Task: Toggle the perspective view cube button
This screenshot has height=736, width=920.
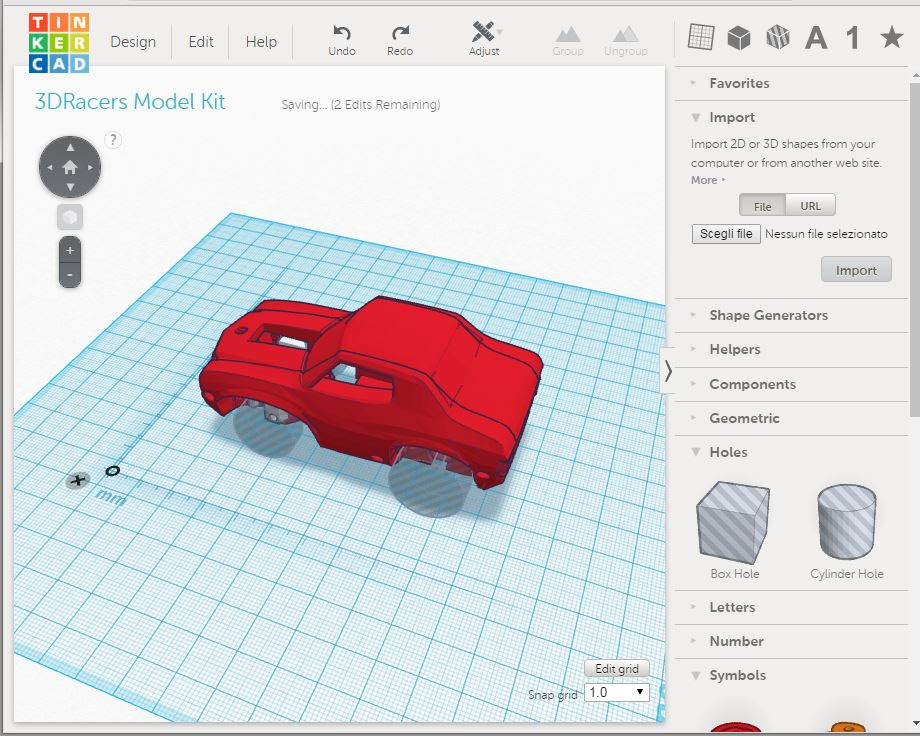Action: (70, 217)
